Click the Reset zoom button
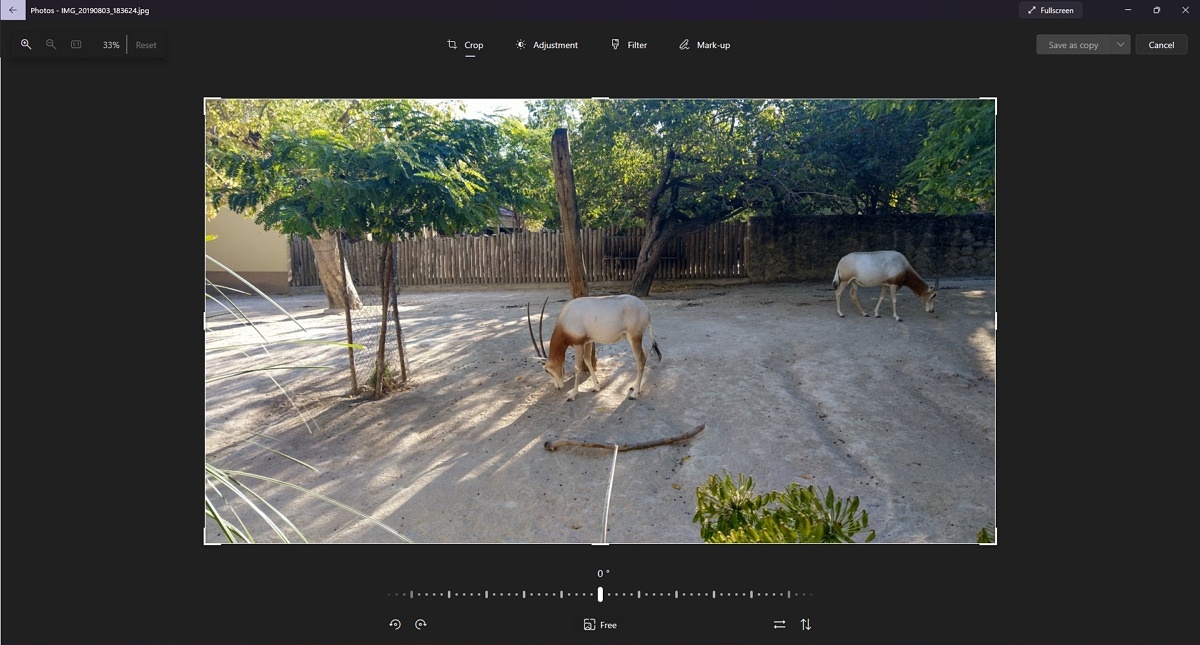 (146, 45)
